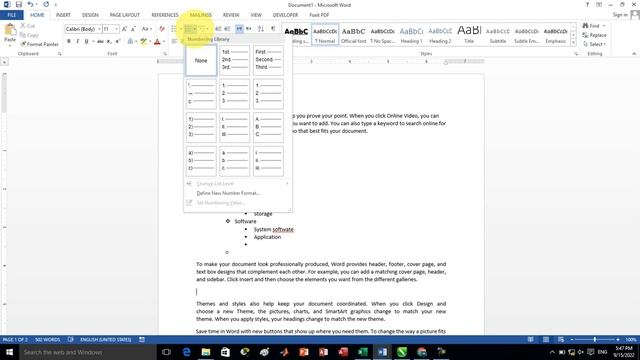Viewport: 640px width, 360px height.
Task: Click the Increase Indent icon
Action: coord(227,29)
